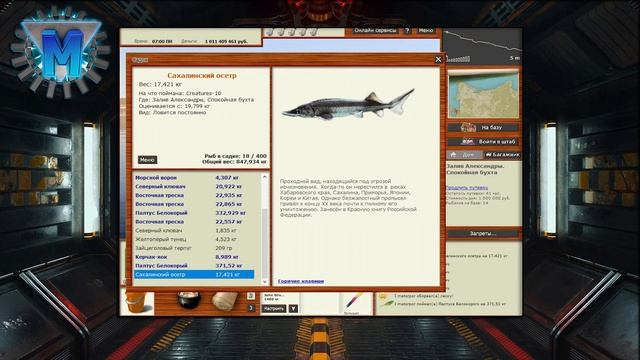This screenshot has width=640, height=360.
Task: Select the Зайцеголовый терпуг 209 гр row
Action: (x=195, y=248)
